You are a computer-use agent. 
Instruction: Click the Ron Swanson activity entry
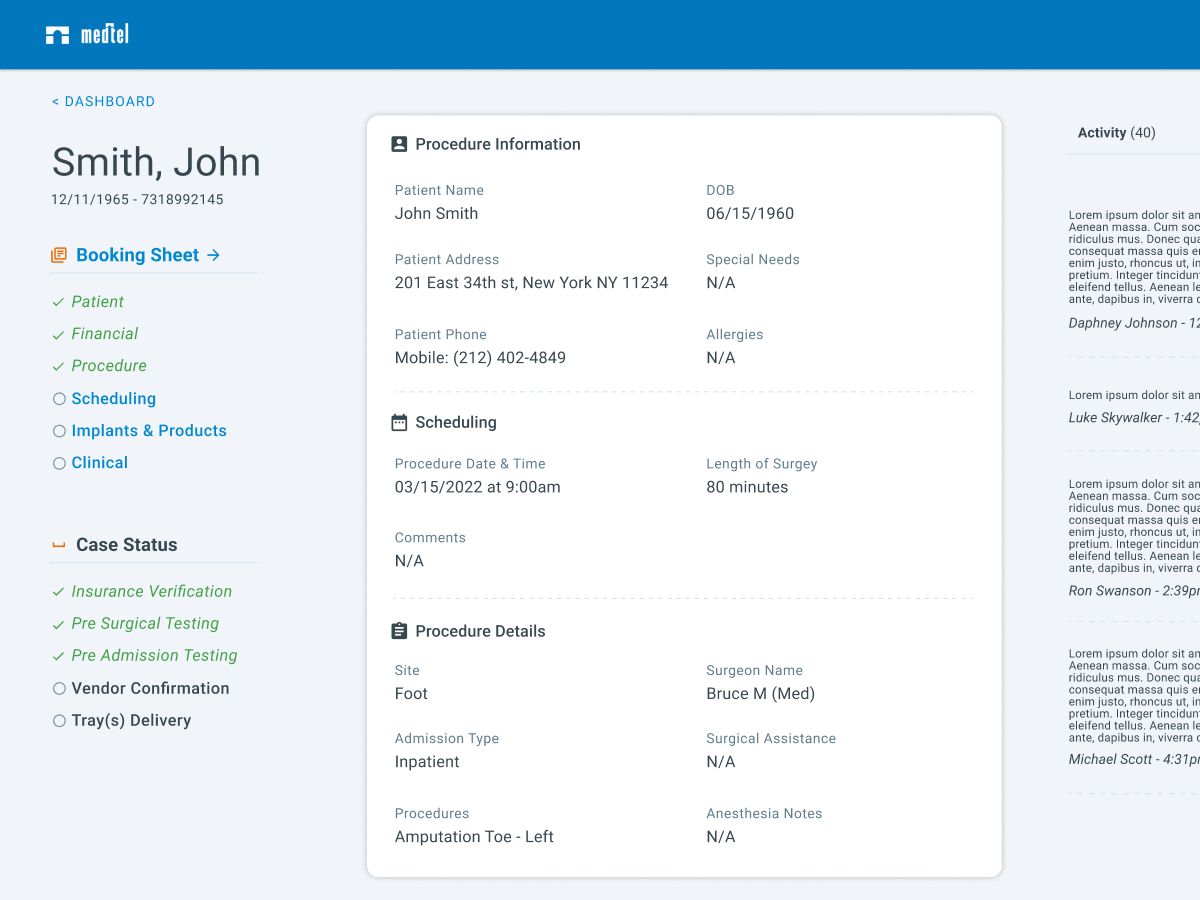[x=1134, y=538]
